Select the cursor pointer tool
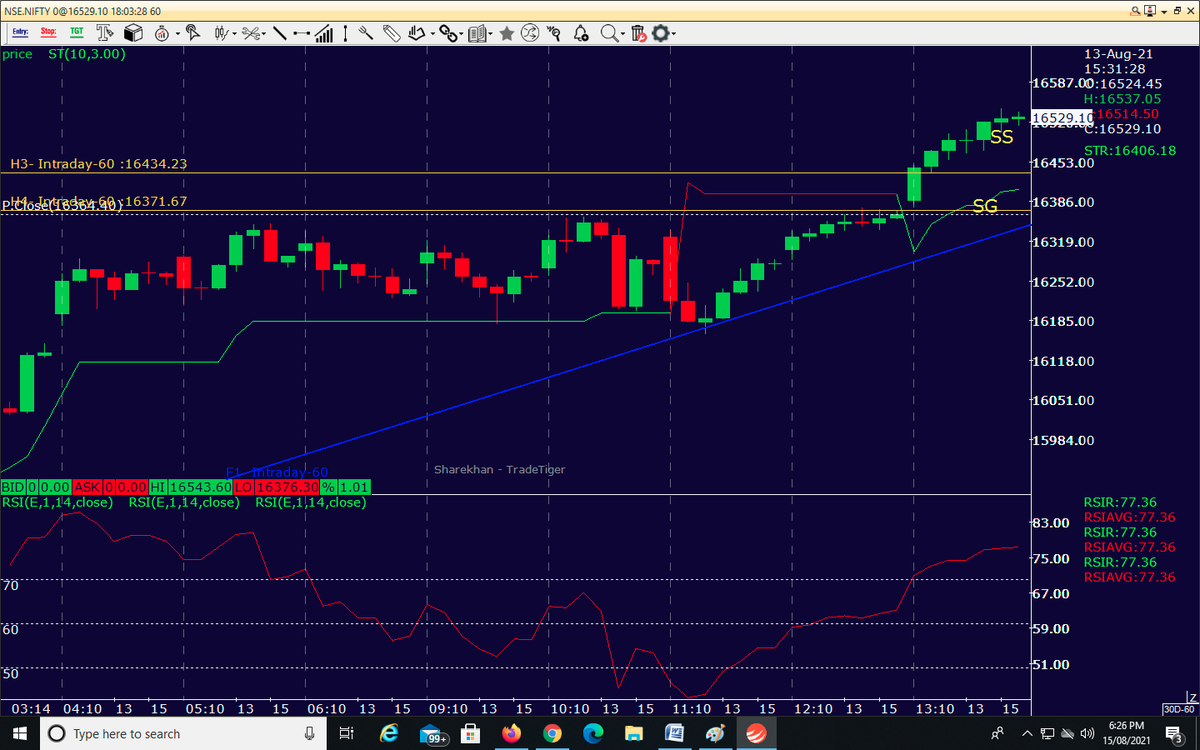The image size is (1200, 750). click(x=191, y=33)
